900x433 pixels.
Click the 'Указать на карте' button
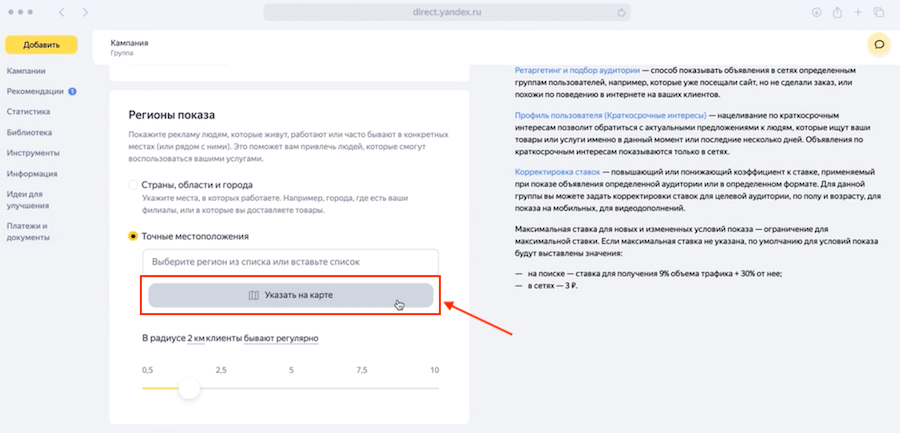pos(291,296)
